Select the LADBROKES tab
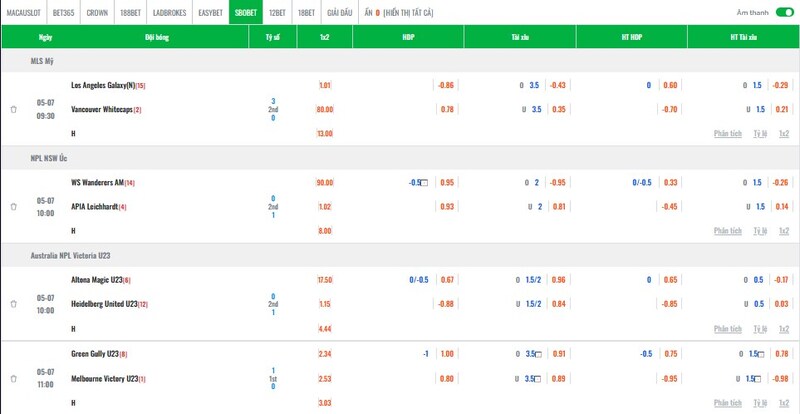The image size is (800, 414). coord(170,13)
